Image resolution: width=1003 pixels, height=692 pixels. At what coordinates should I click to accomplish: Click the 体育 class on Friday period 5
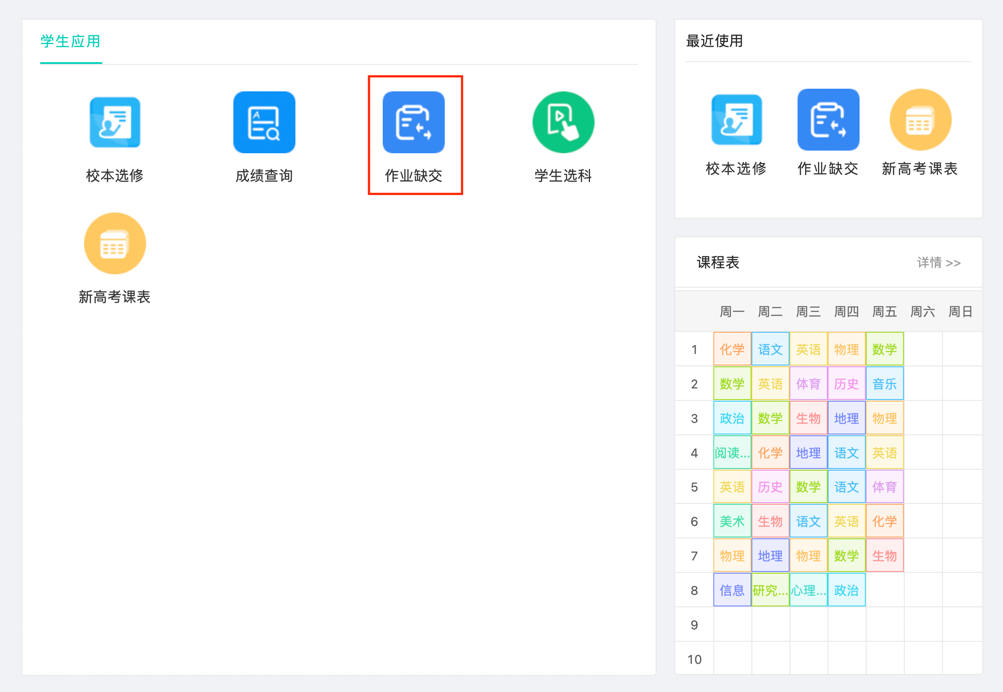point(884,487)
